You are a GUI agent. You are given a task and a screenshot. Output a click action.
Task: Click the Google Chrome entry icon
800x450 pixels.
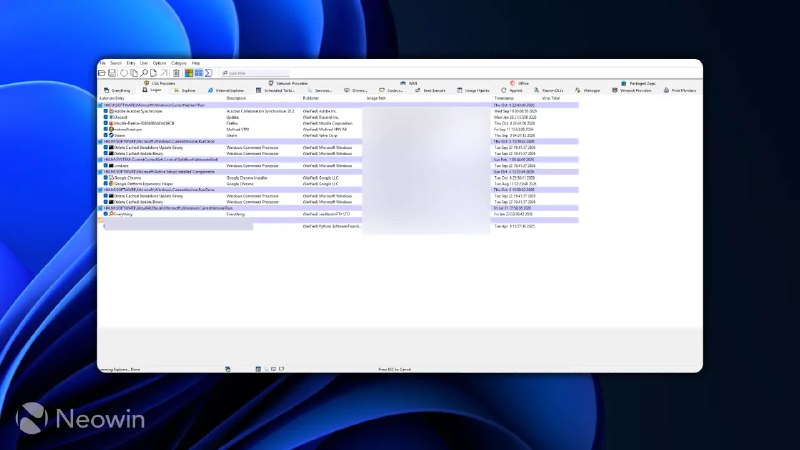[x=111, y=178]
